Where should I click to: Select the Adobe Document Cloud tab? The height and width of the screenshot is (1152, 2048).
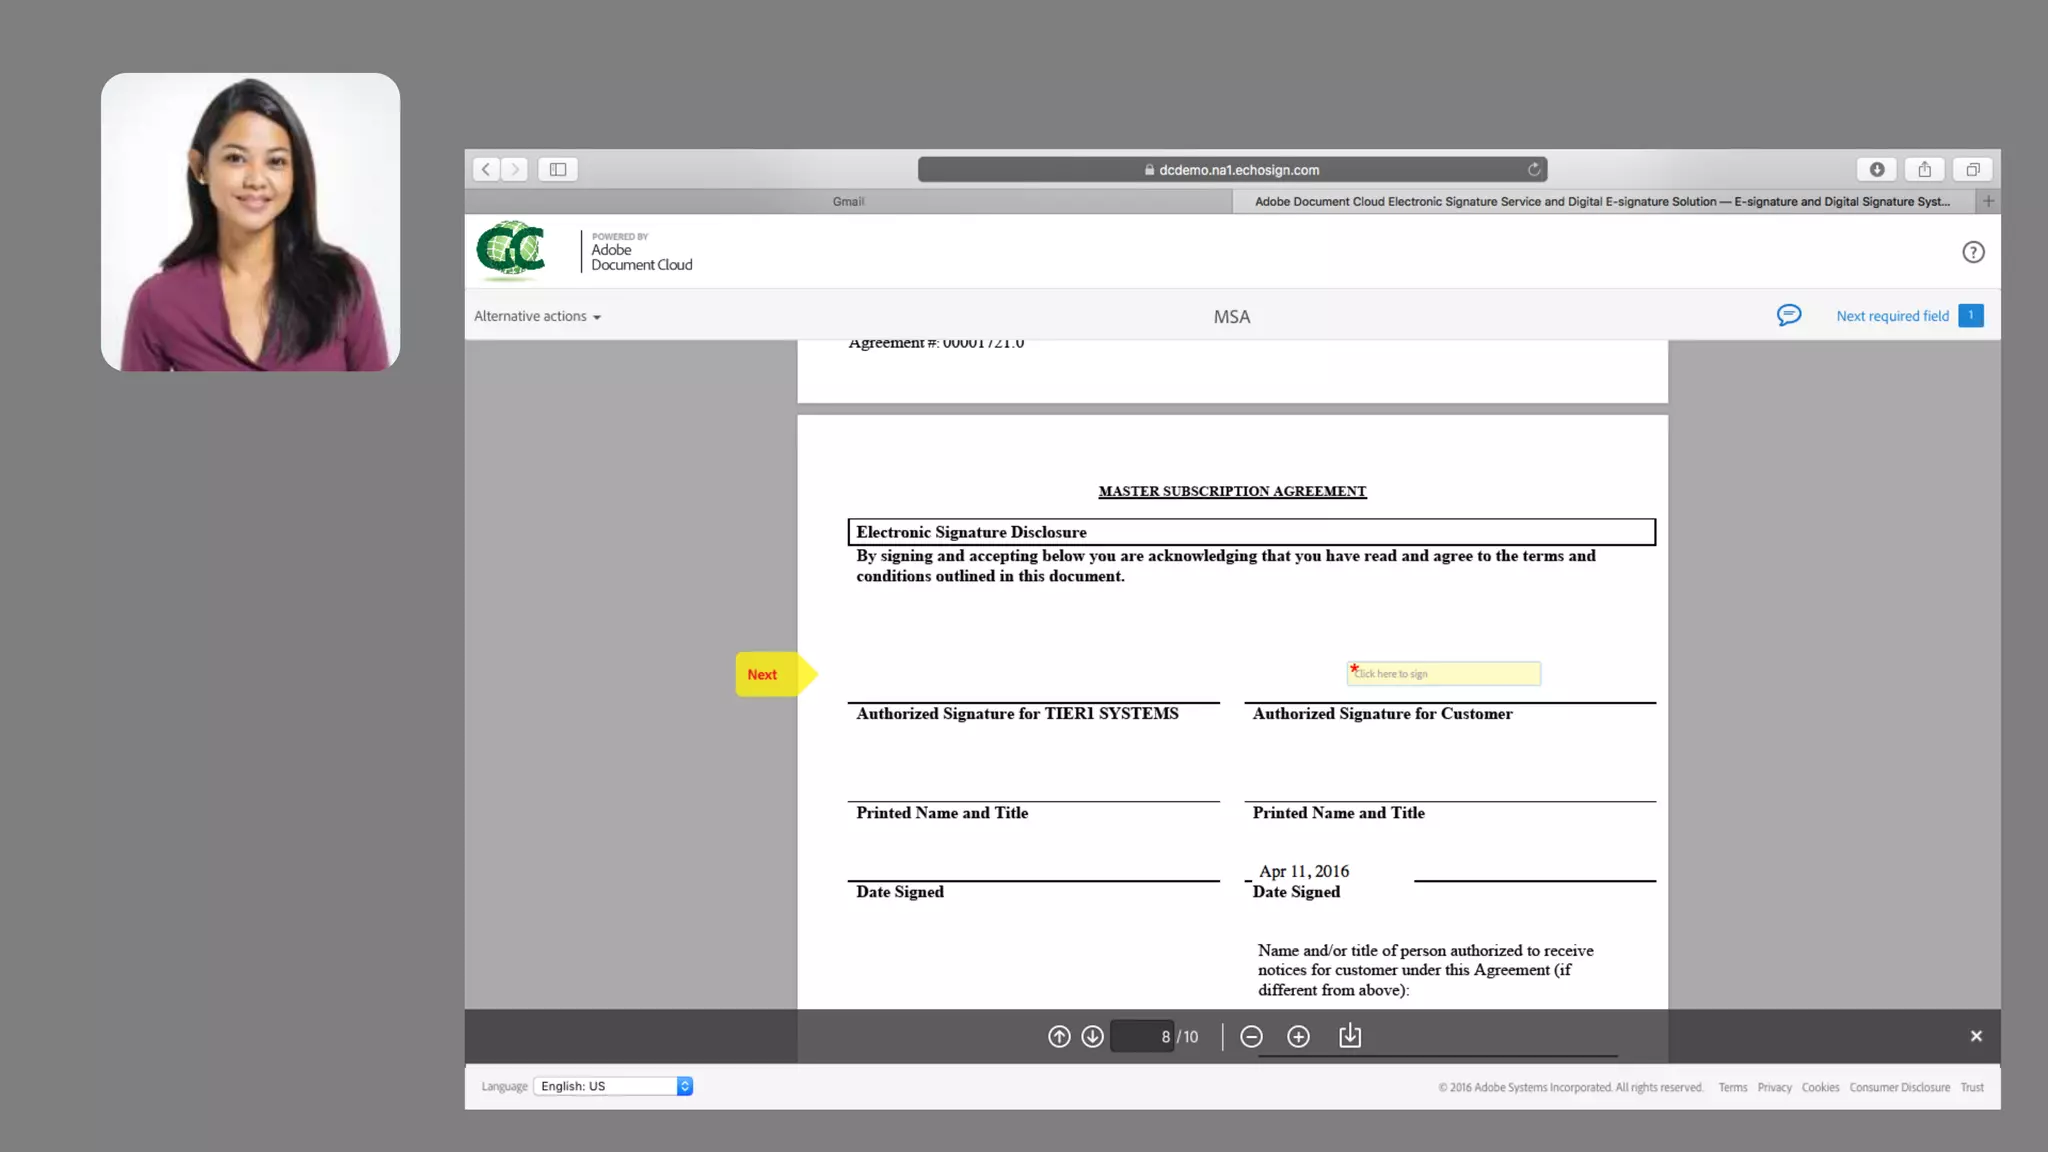pos(1602,201)
